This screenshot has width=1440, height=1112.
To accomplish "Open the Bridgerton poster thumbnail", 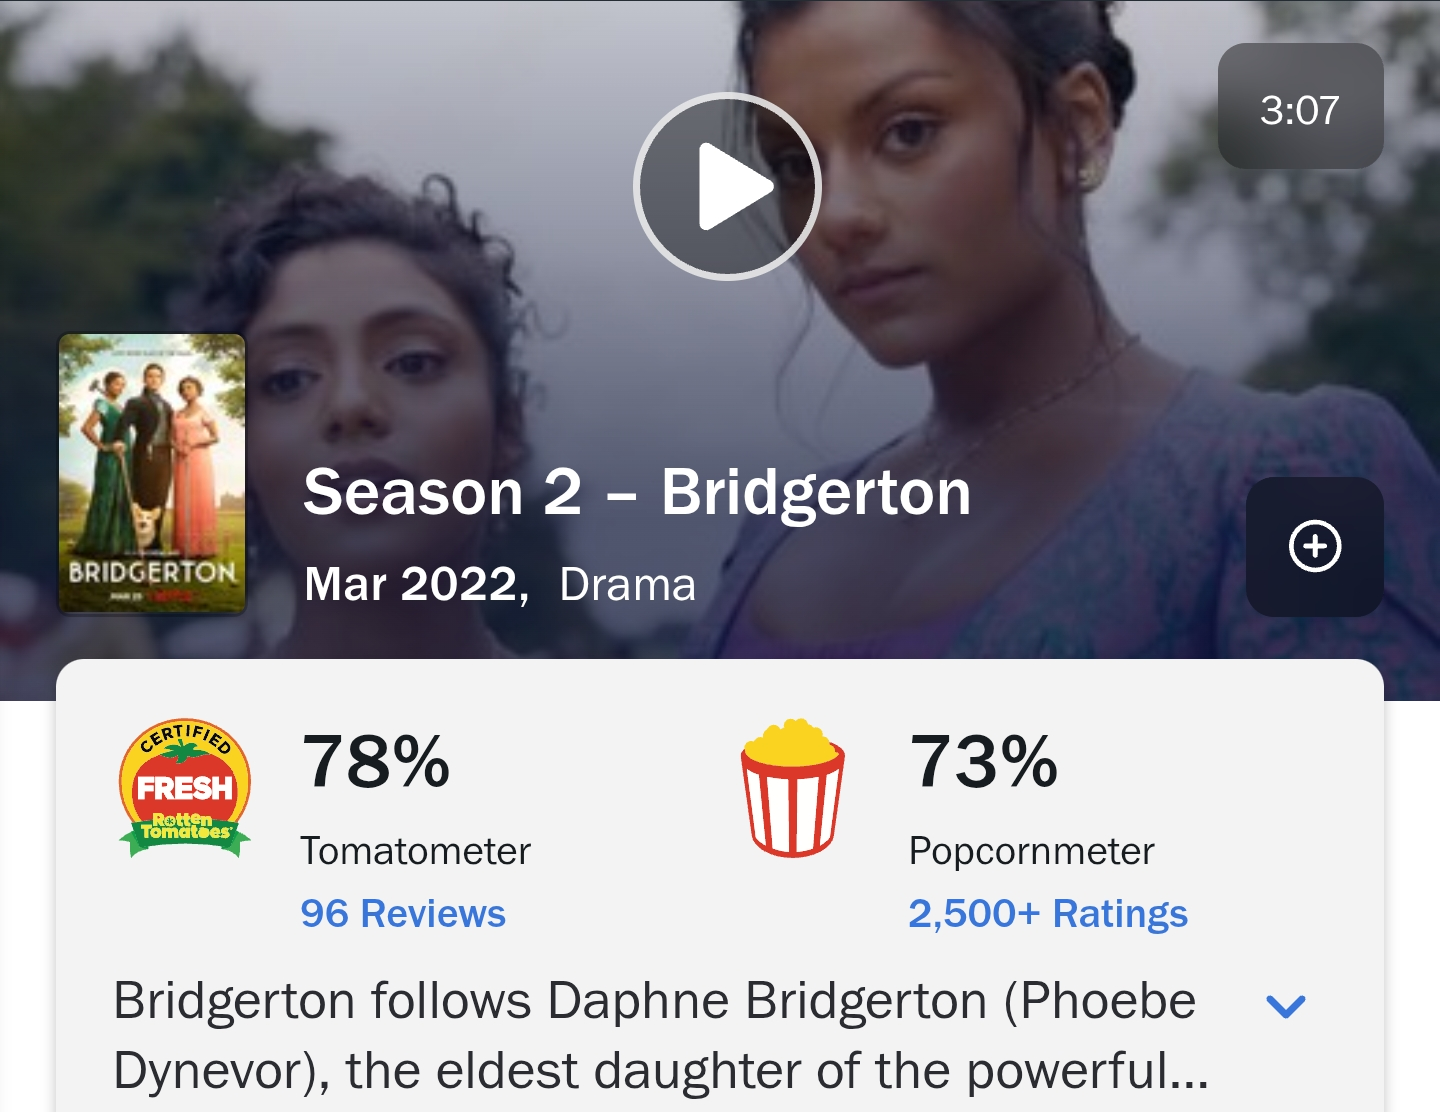I will (x=152, y=473).
